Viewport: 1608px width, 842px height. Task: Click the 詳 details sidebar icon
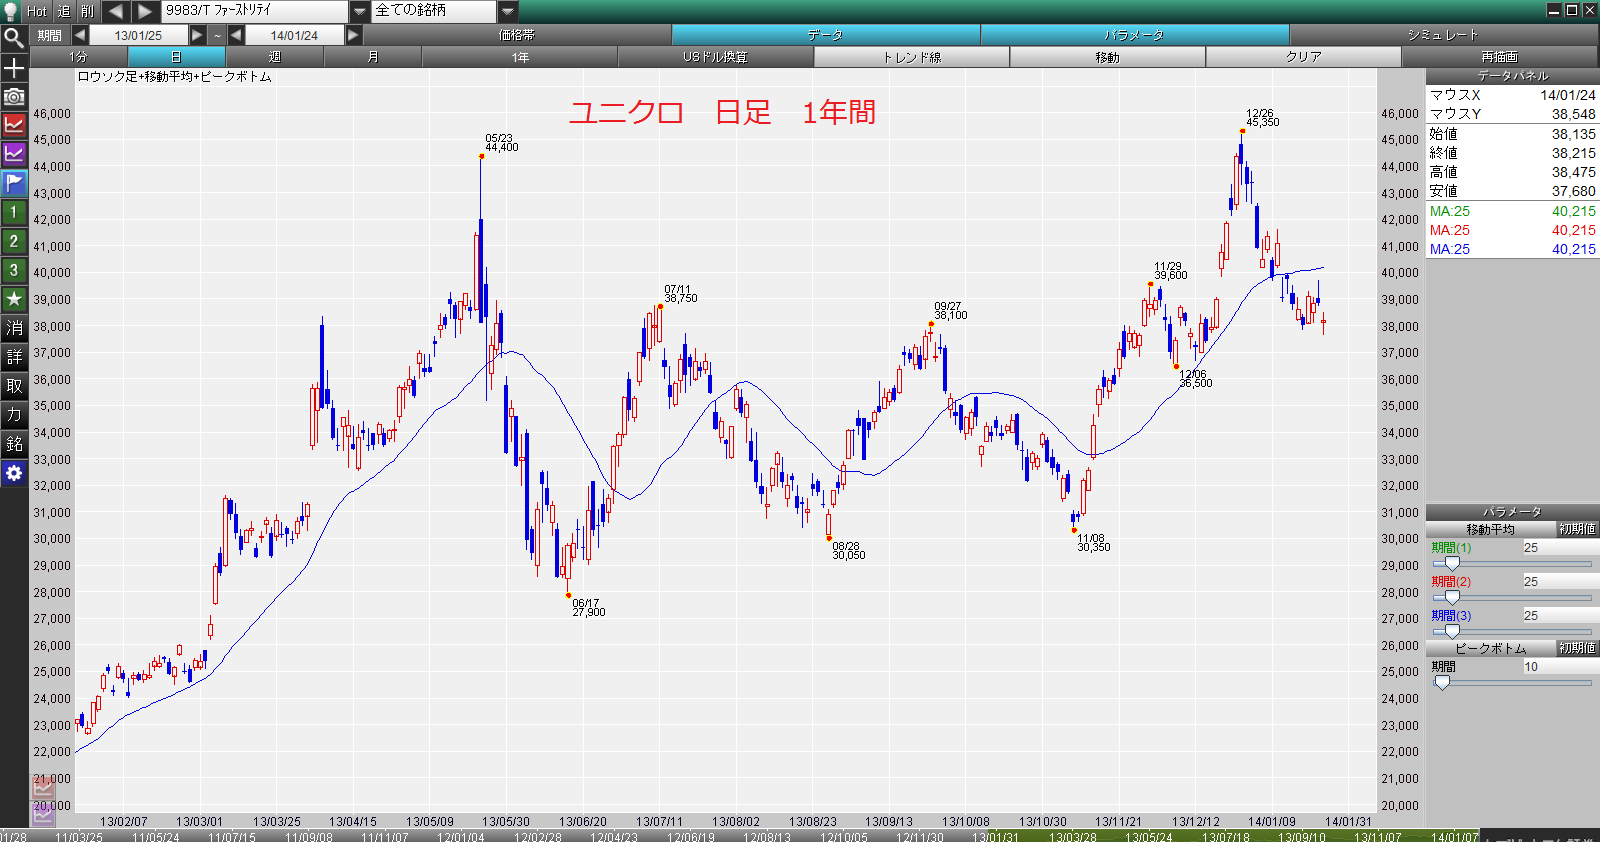tap(14, 357)
